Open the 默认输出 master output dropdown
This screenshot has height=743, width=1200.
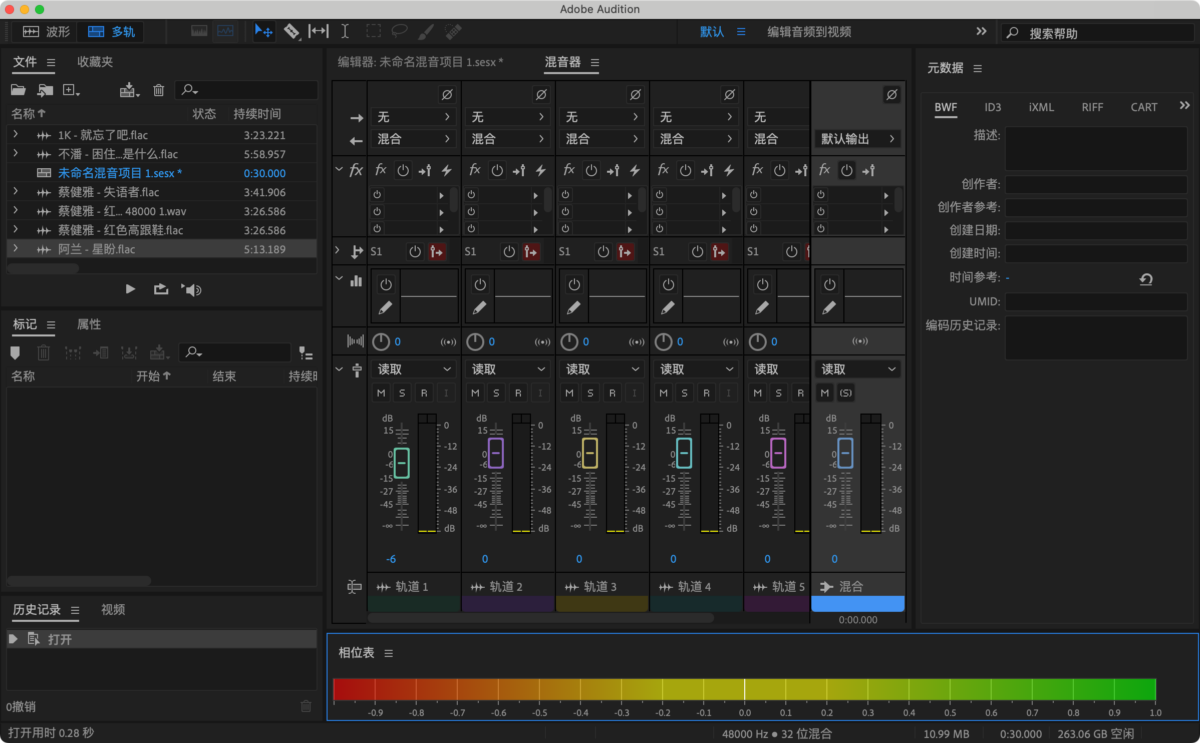pos(858,139)
